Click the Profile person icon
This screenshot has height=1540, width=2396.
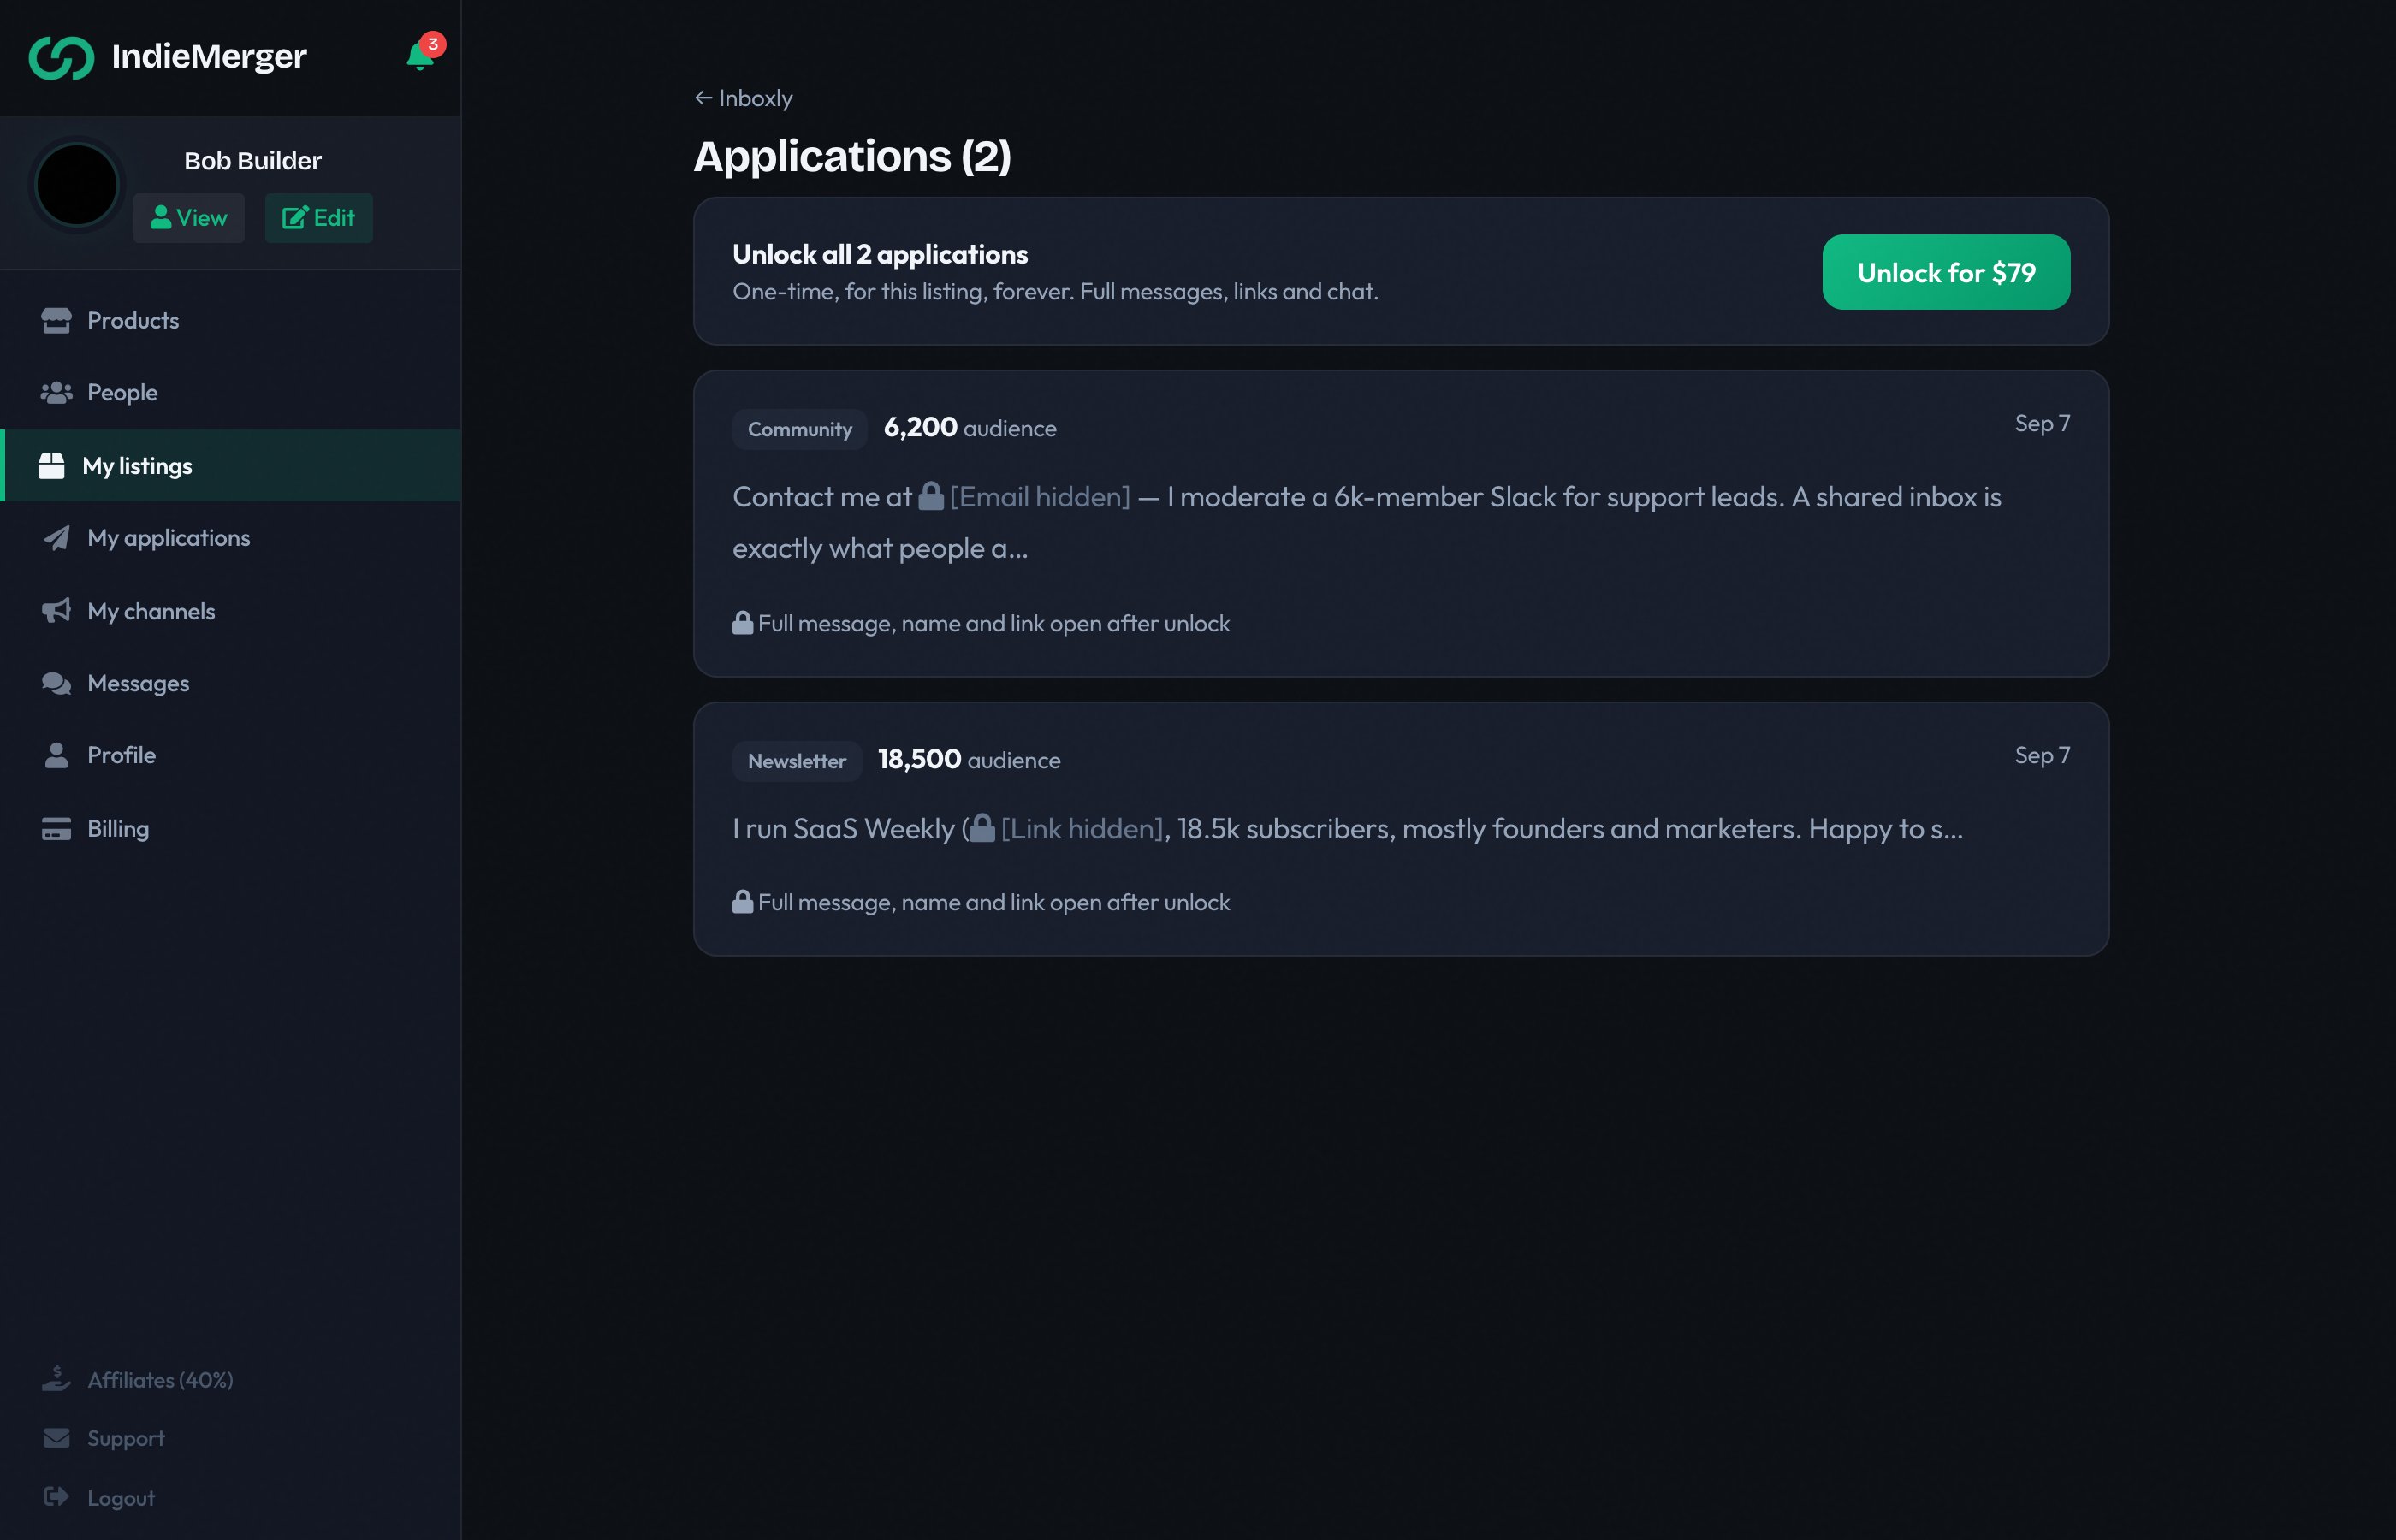coord(56,755)
